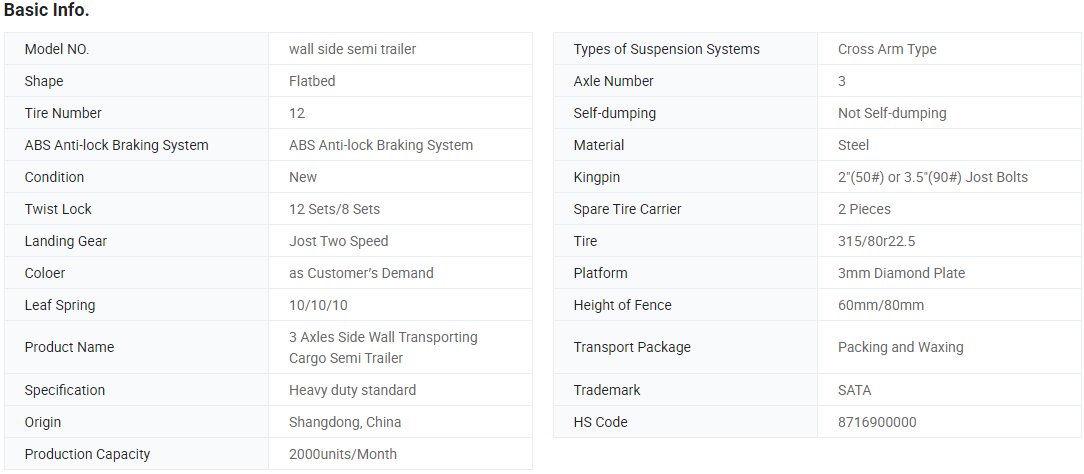The image size is (1084, 474).
Task: Click the 3 Axles Side Wall product name
Action: click(x=383, y=348)
